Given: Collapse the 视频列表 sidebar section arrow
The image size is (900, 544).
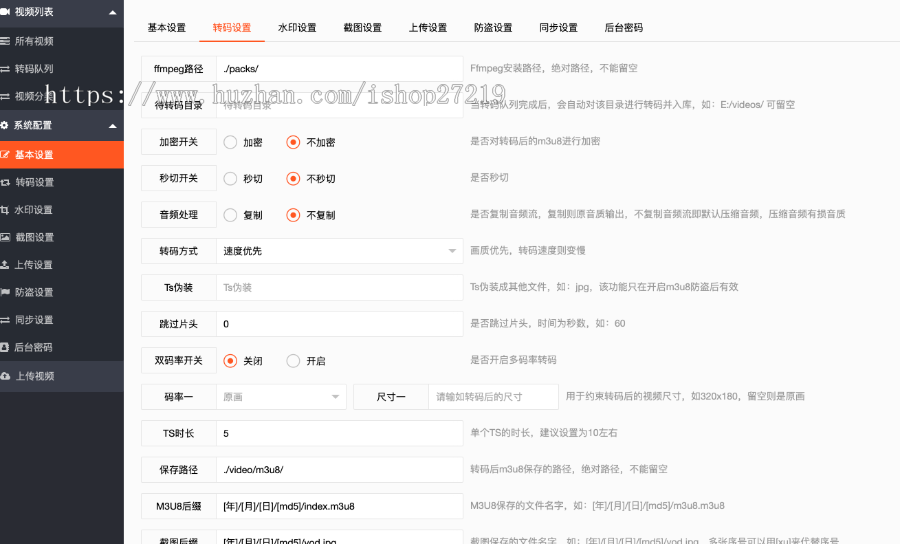Looking at the screenshot, I should tap(112, 13).
